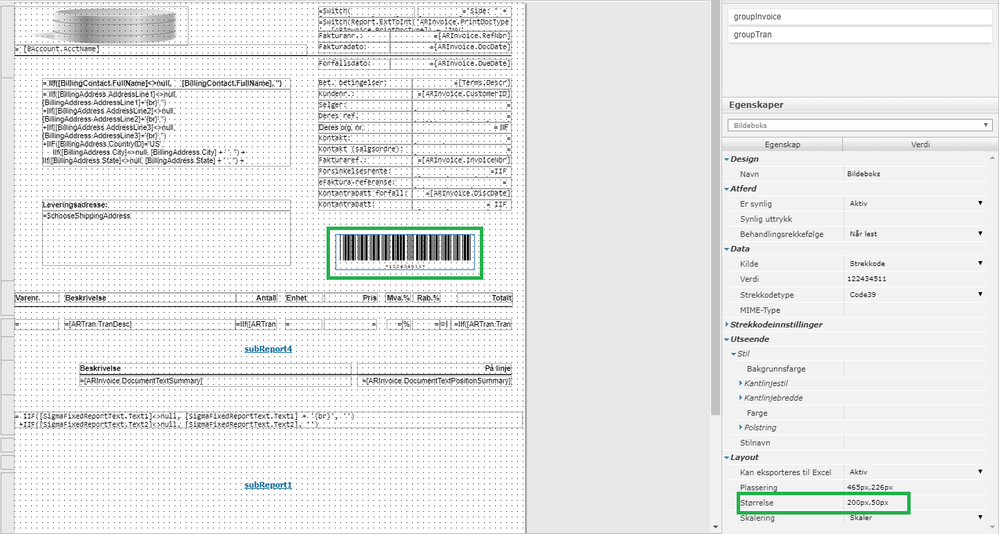Select the På linje header label
The width and height of the screenshot is (999, 534).
pyautogui.click(x=435, y=368)
